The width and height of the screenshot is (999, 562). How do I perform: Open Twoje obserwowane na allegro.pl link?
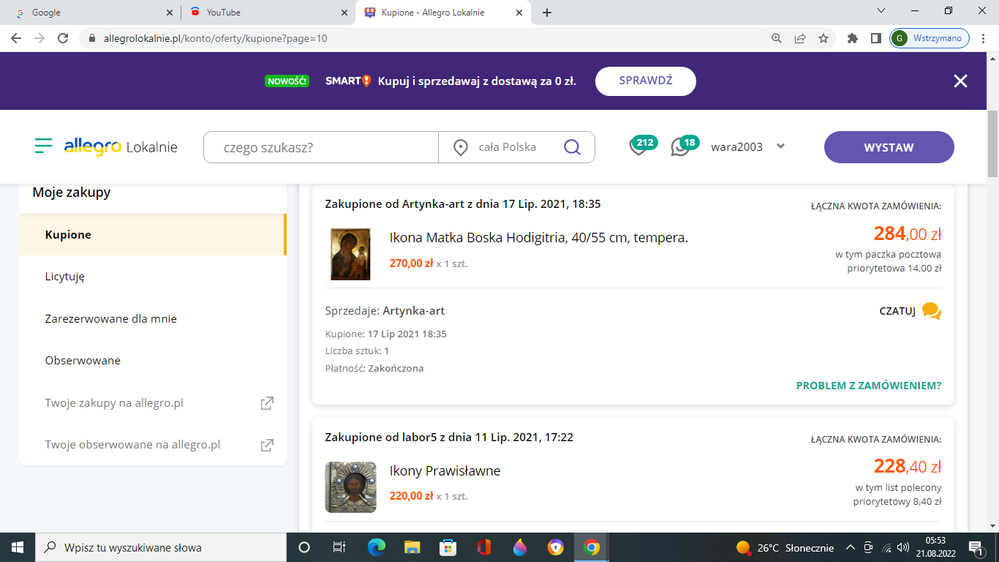pyautogui.click(x=133, y=445)
